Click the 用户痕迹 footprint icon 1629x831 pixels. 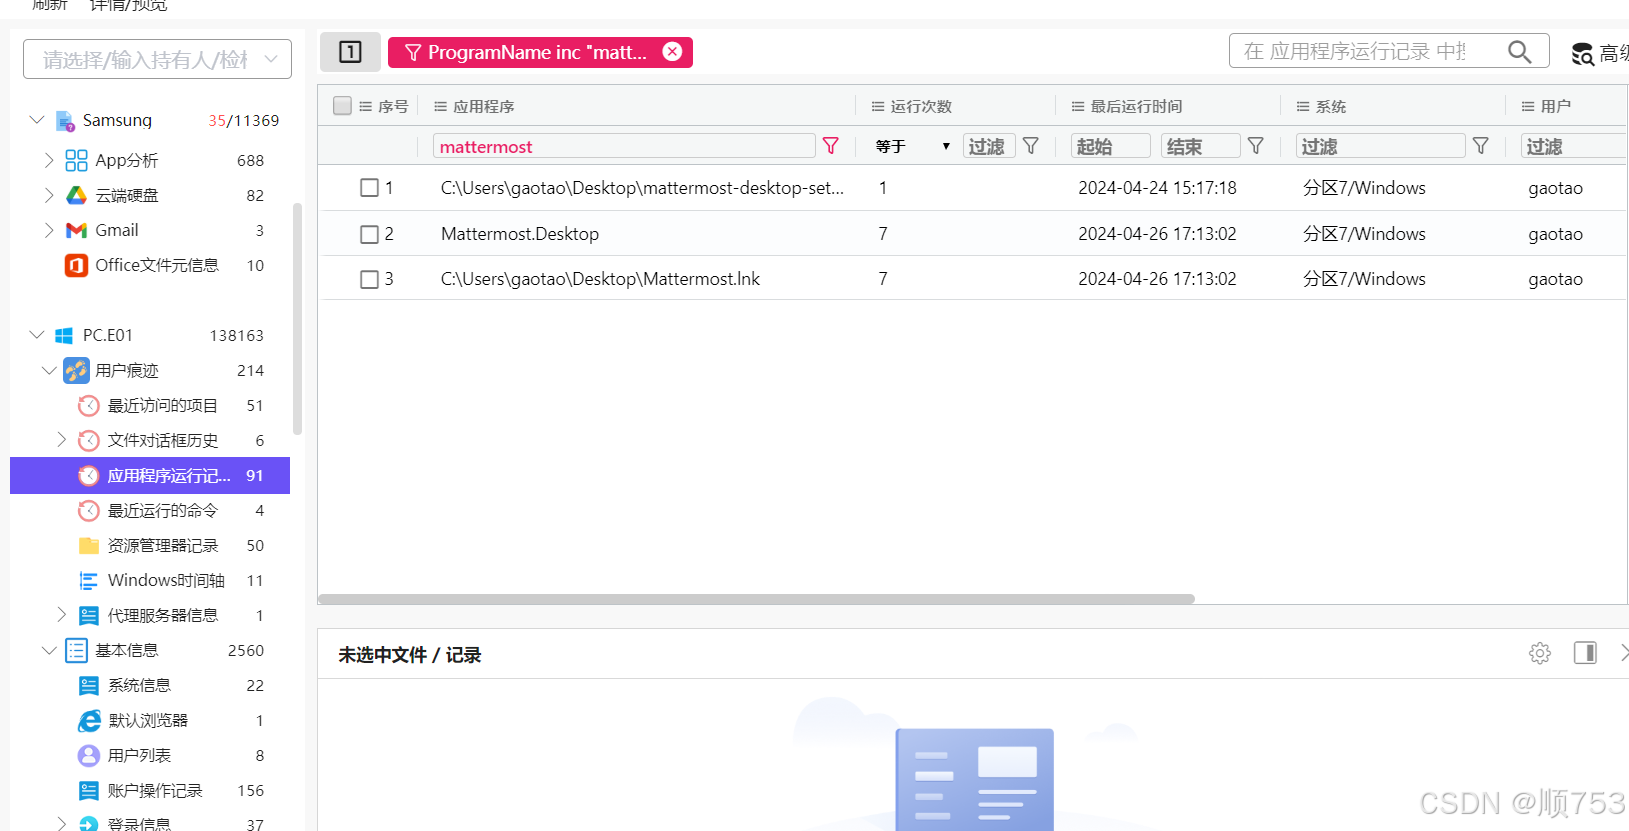pos(76,370)
